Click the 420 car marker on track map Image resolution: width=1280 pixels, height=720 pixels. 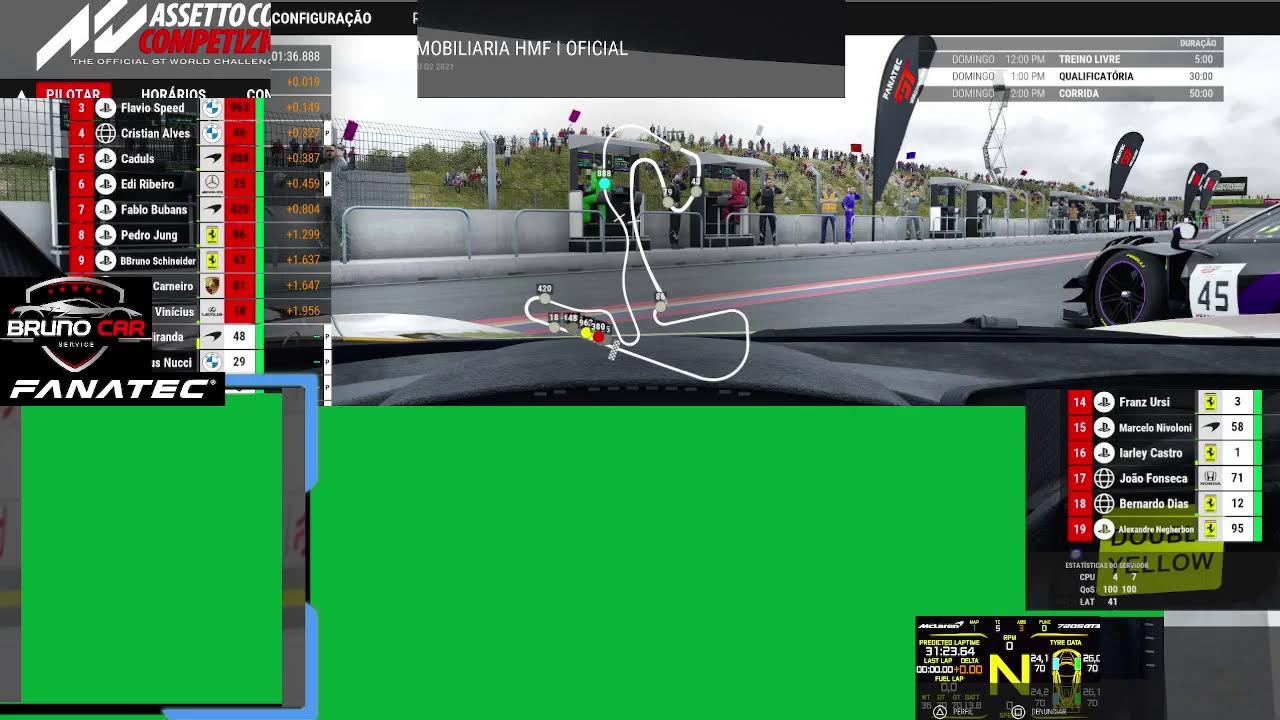pyautogui.click(x=544, y=298)
